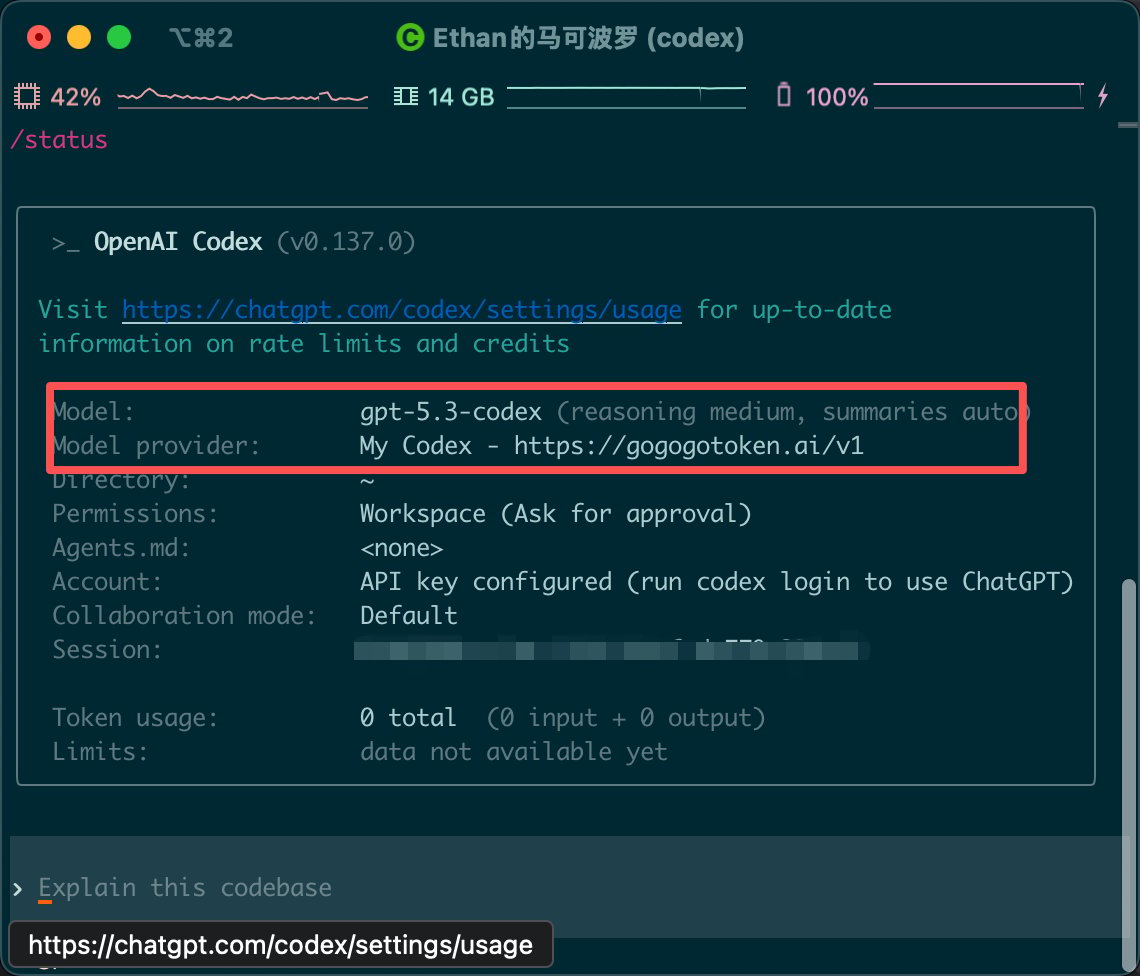
Task: Click the CPU usage sparkline graph
Action: tap(243, 97)
